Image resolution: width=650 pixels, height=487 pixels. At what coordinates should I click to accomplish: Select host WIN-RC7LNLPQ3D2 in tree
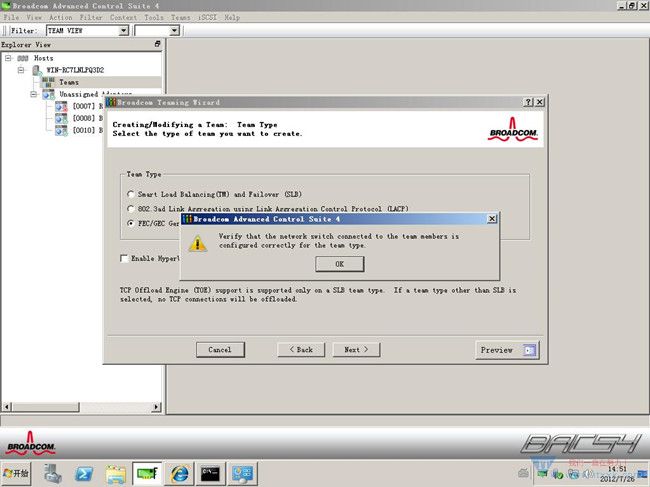tap(75, 70)
